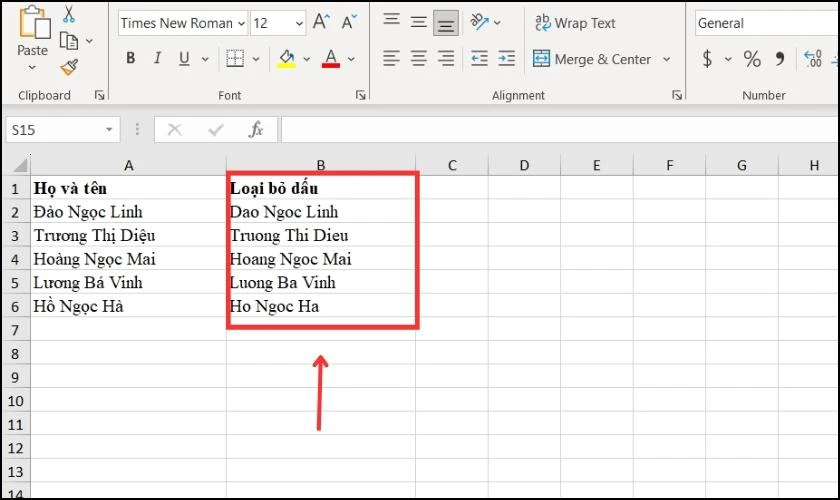Toggle Italic formatting
840x500 pixels.
157,58
